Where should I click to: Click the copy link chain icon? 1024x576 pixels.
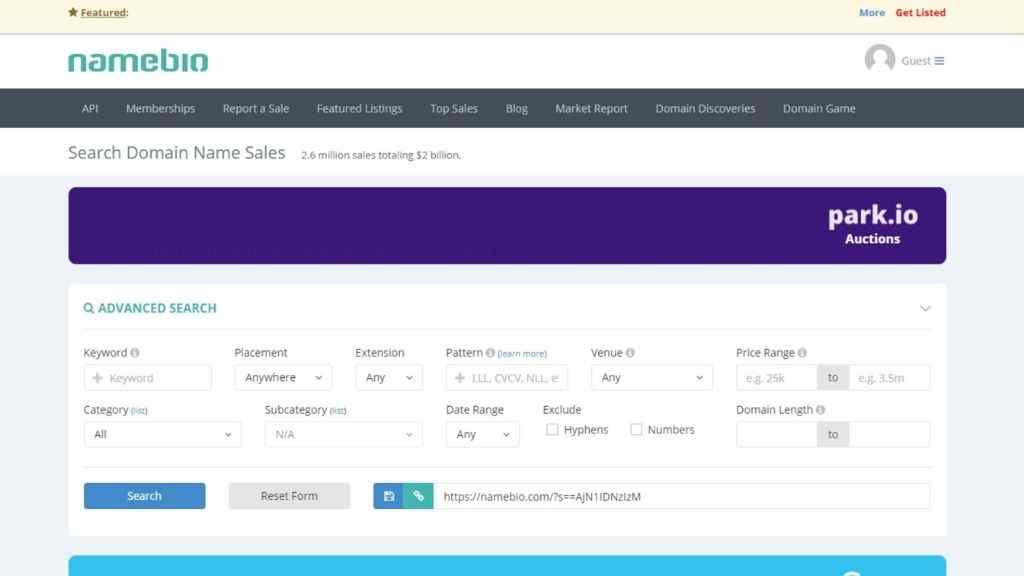[419, 496]
